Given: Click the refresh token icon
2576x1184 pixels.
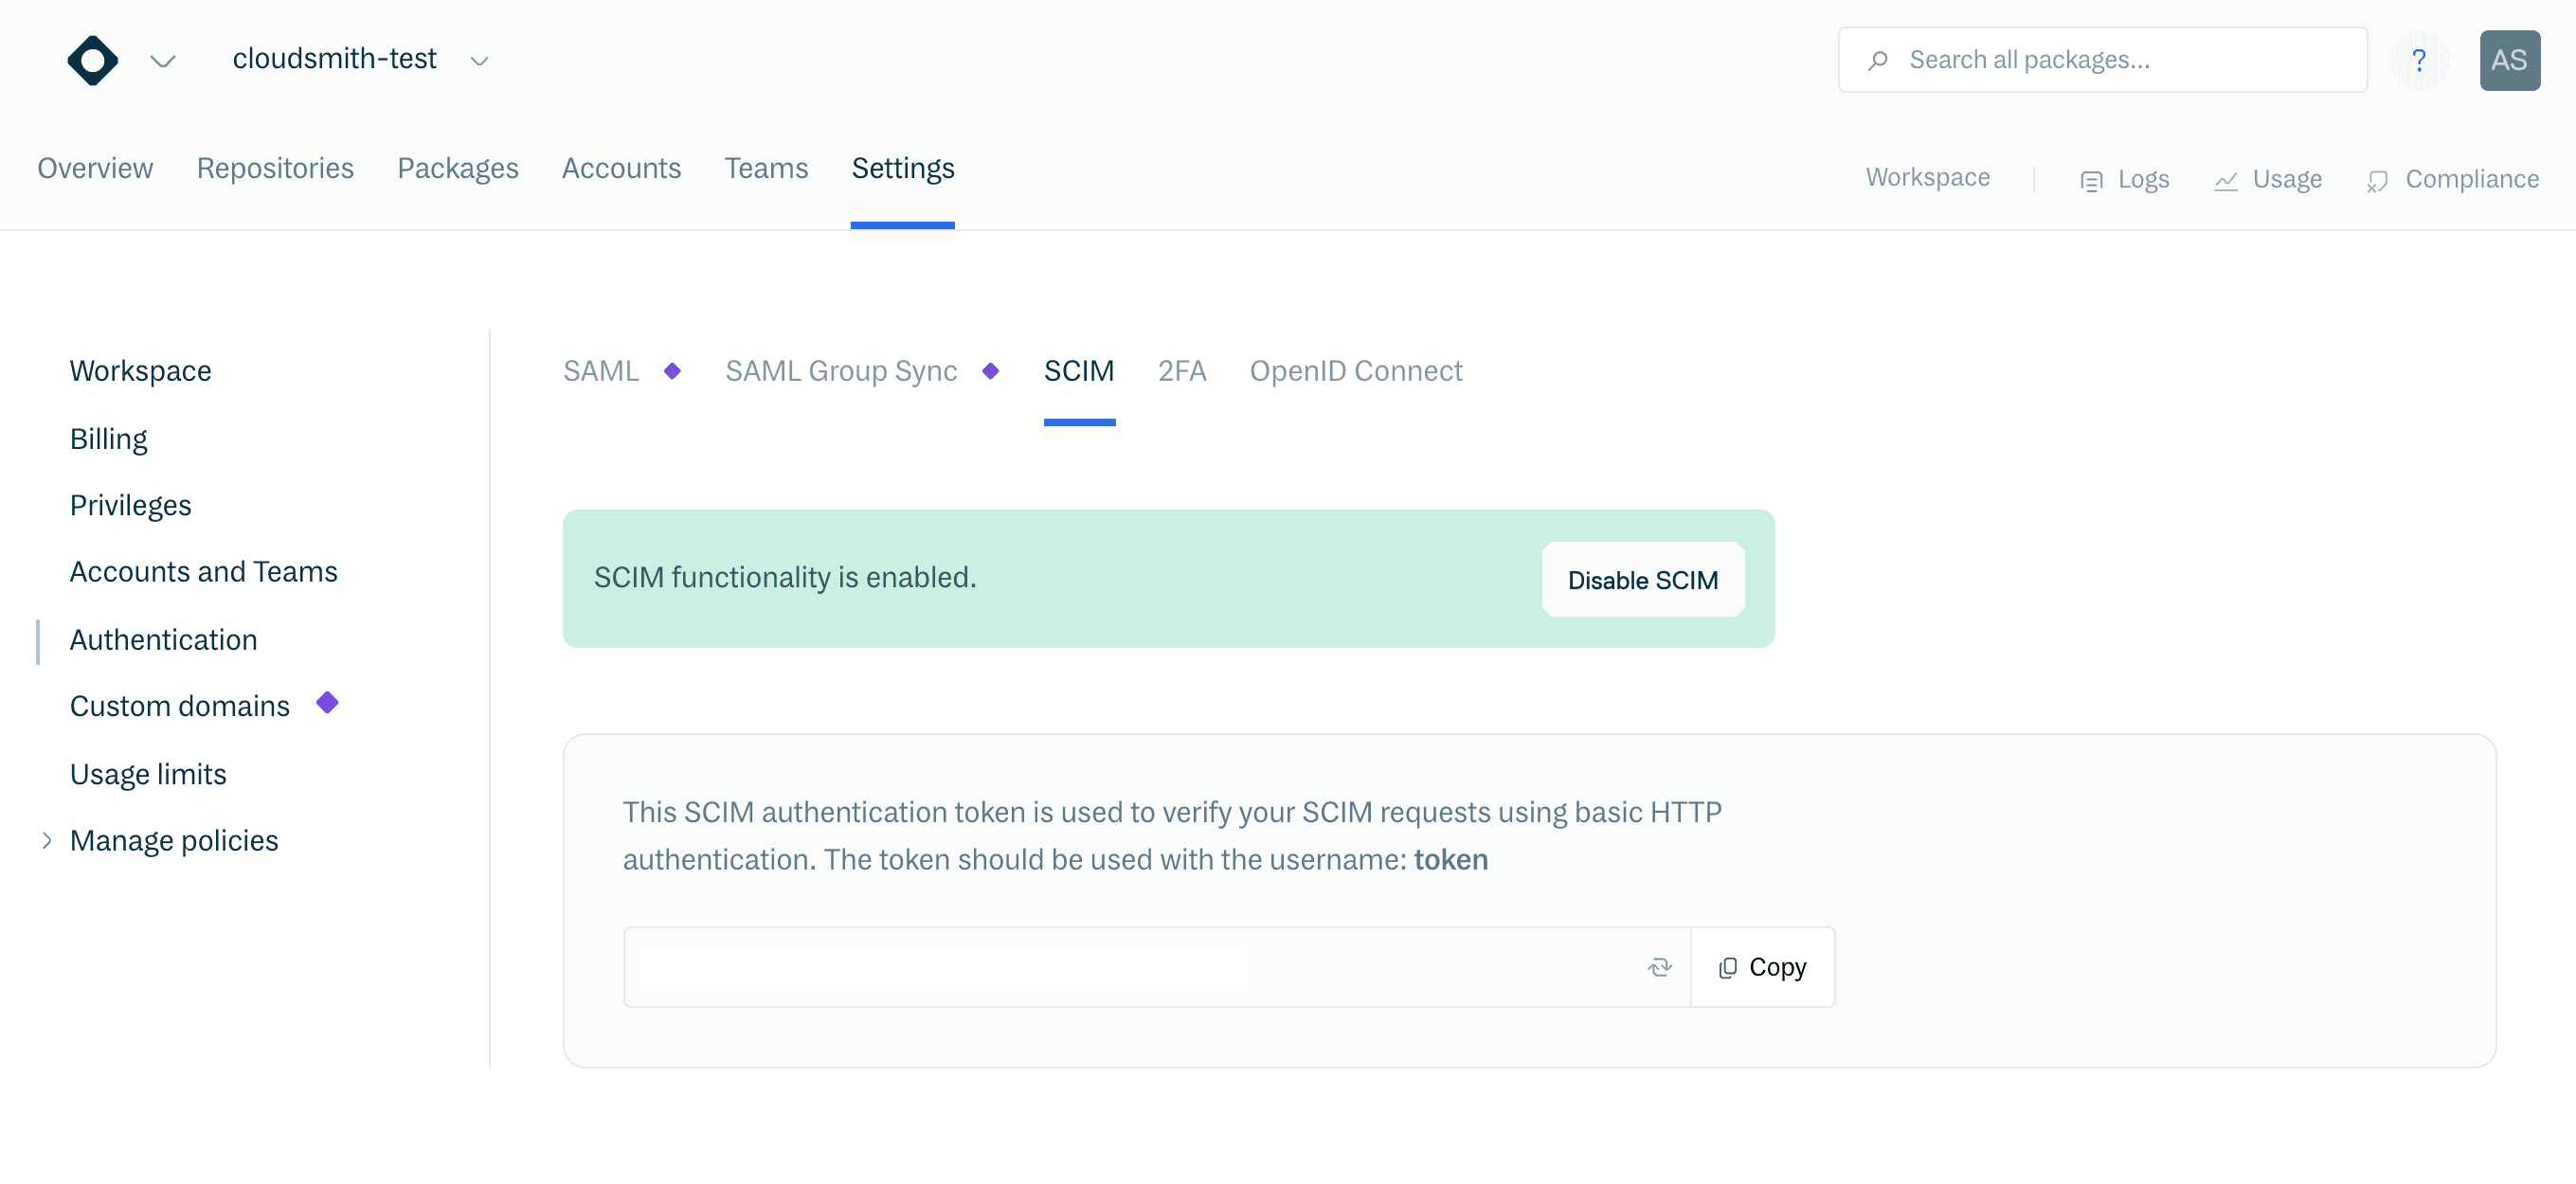Looking at the screenshot, I should pyautogui.click(x=1659, y=967).
